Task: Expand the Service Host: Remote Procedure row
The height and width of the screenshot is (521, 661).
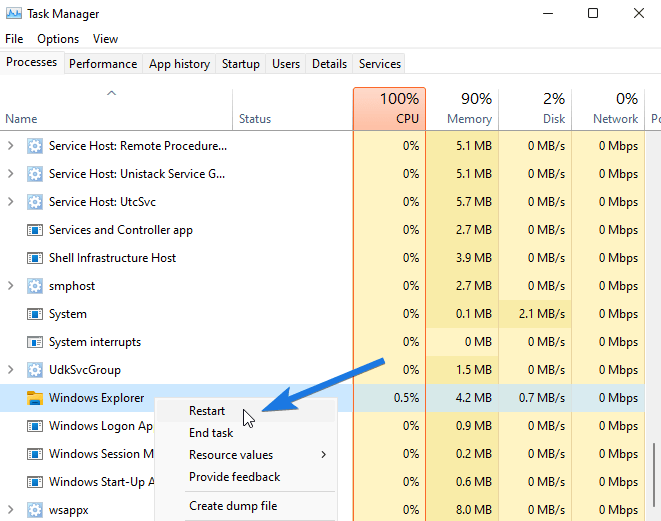Action: [x=11, y=146]
